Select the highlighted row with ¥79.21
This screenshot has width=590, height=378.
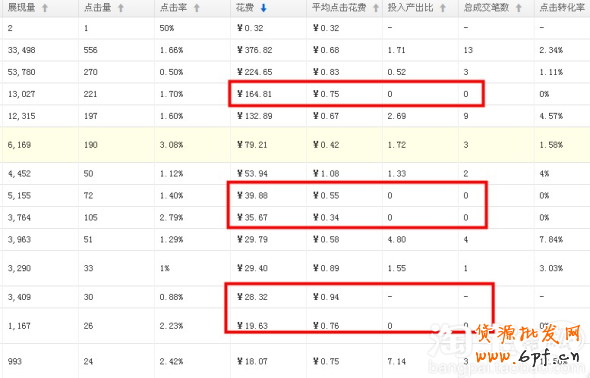[x=295, y=145]
